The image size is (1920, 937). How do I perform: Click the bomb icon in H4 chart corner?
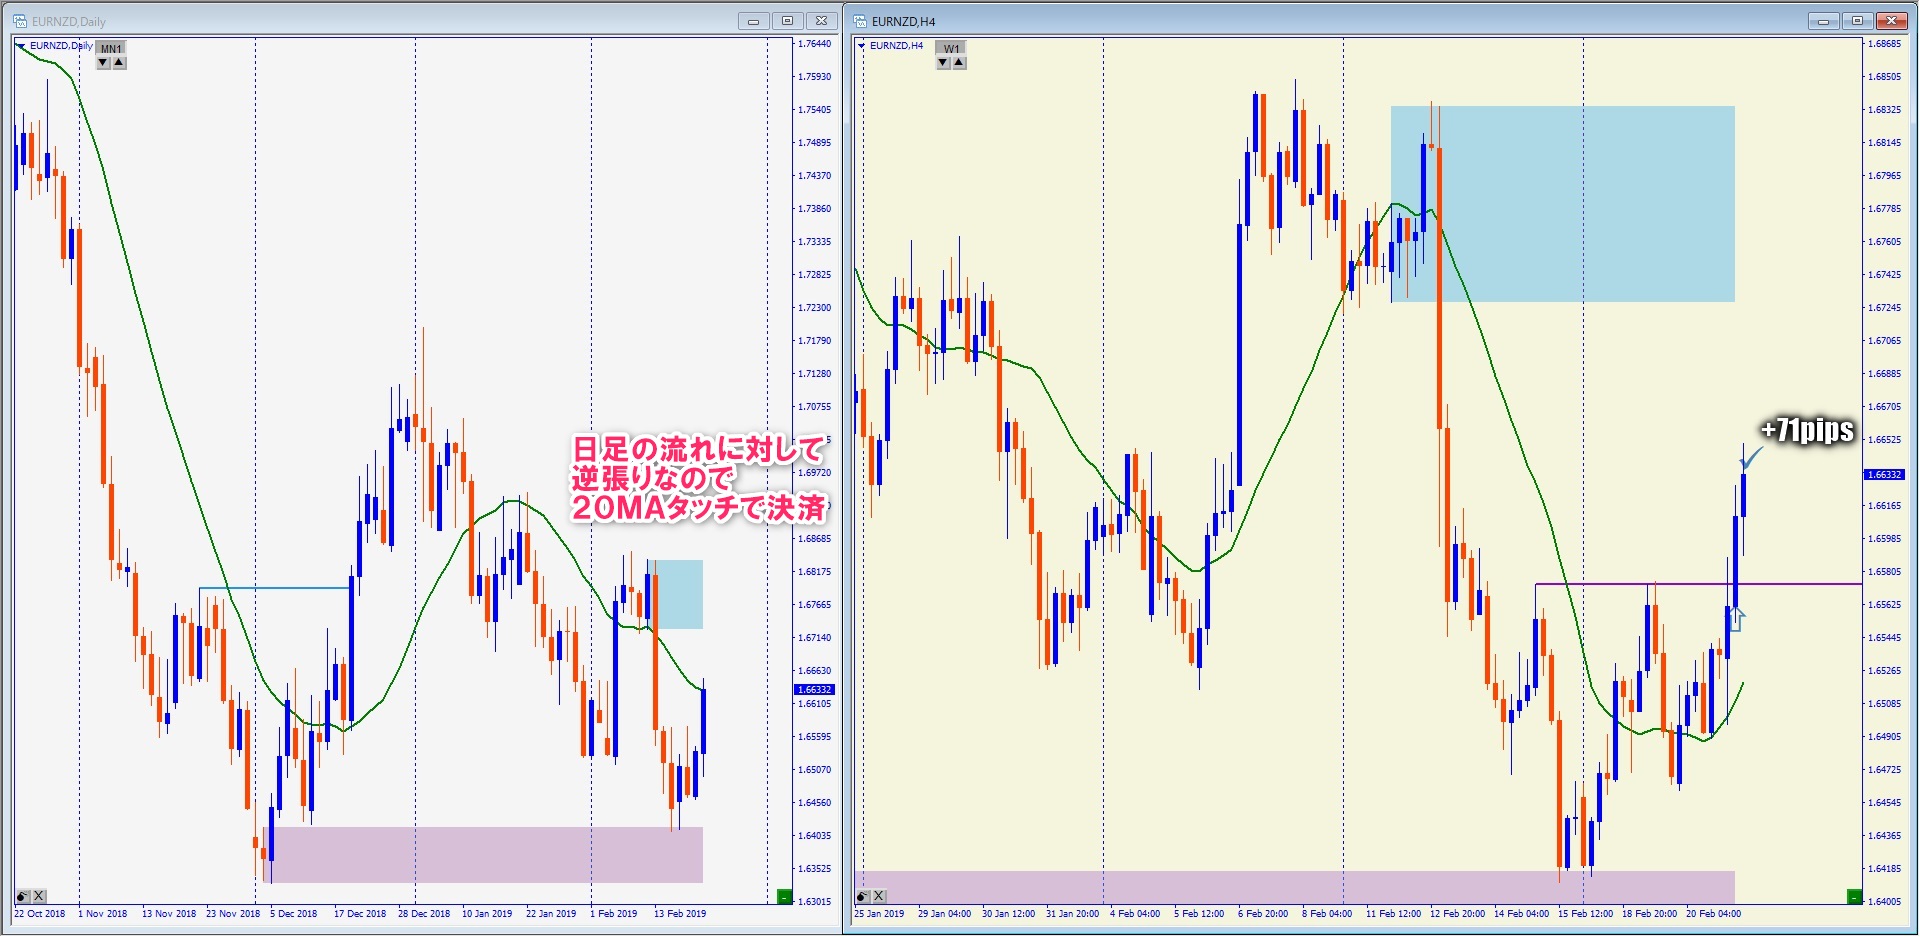(863, 896)
